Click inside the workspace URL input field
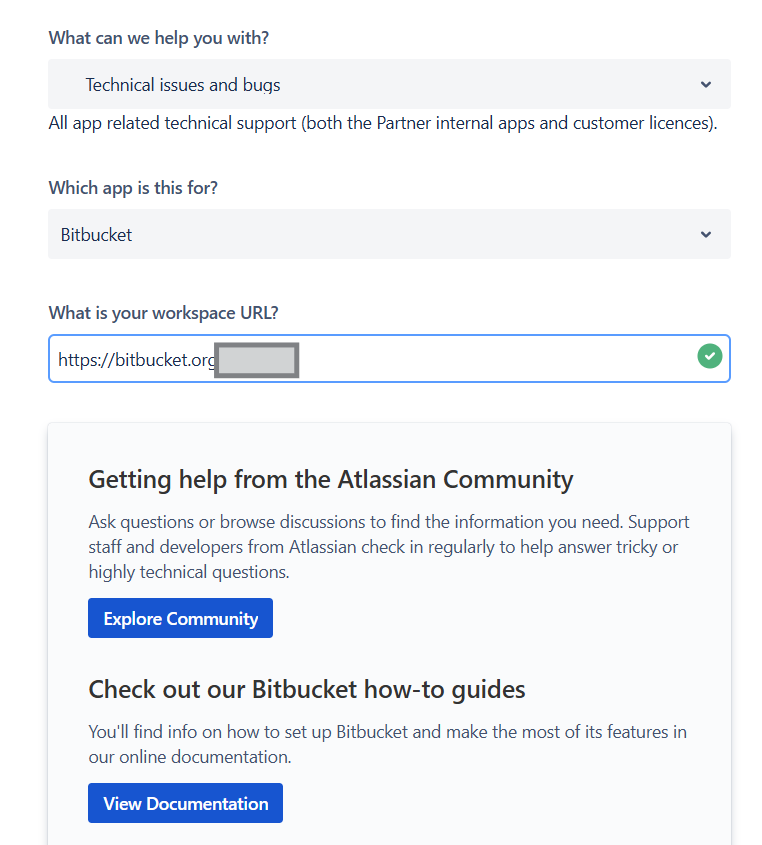 pyautogui.click(x=389, y=358)
